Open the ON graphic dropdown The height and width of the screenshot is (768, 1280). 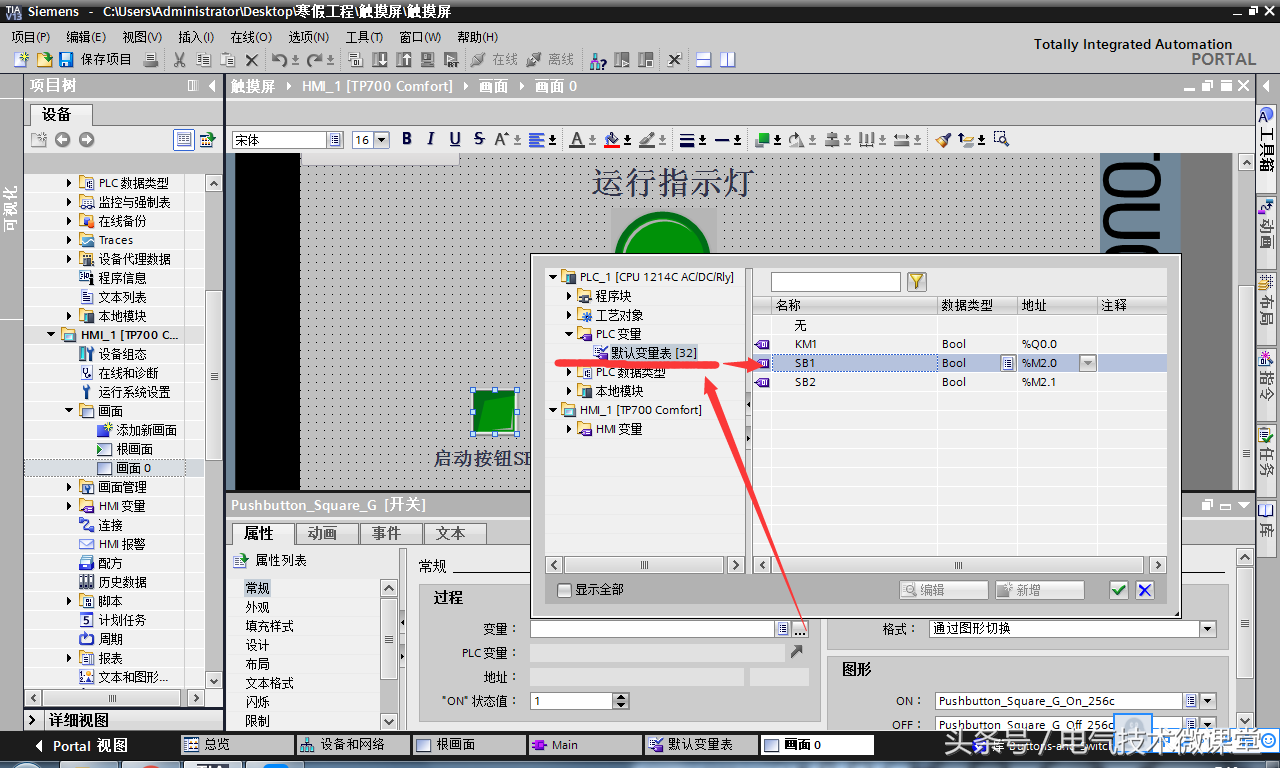[x=1208, y=701]
